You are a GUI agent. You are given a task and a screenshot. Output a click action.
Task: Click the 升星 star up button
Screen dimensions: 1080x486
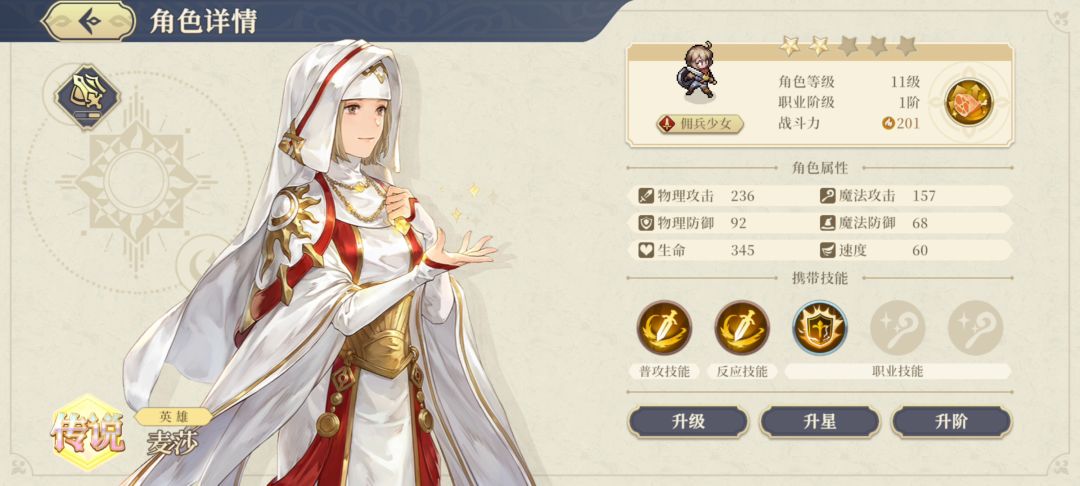point(820,422)
